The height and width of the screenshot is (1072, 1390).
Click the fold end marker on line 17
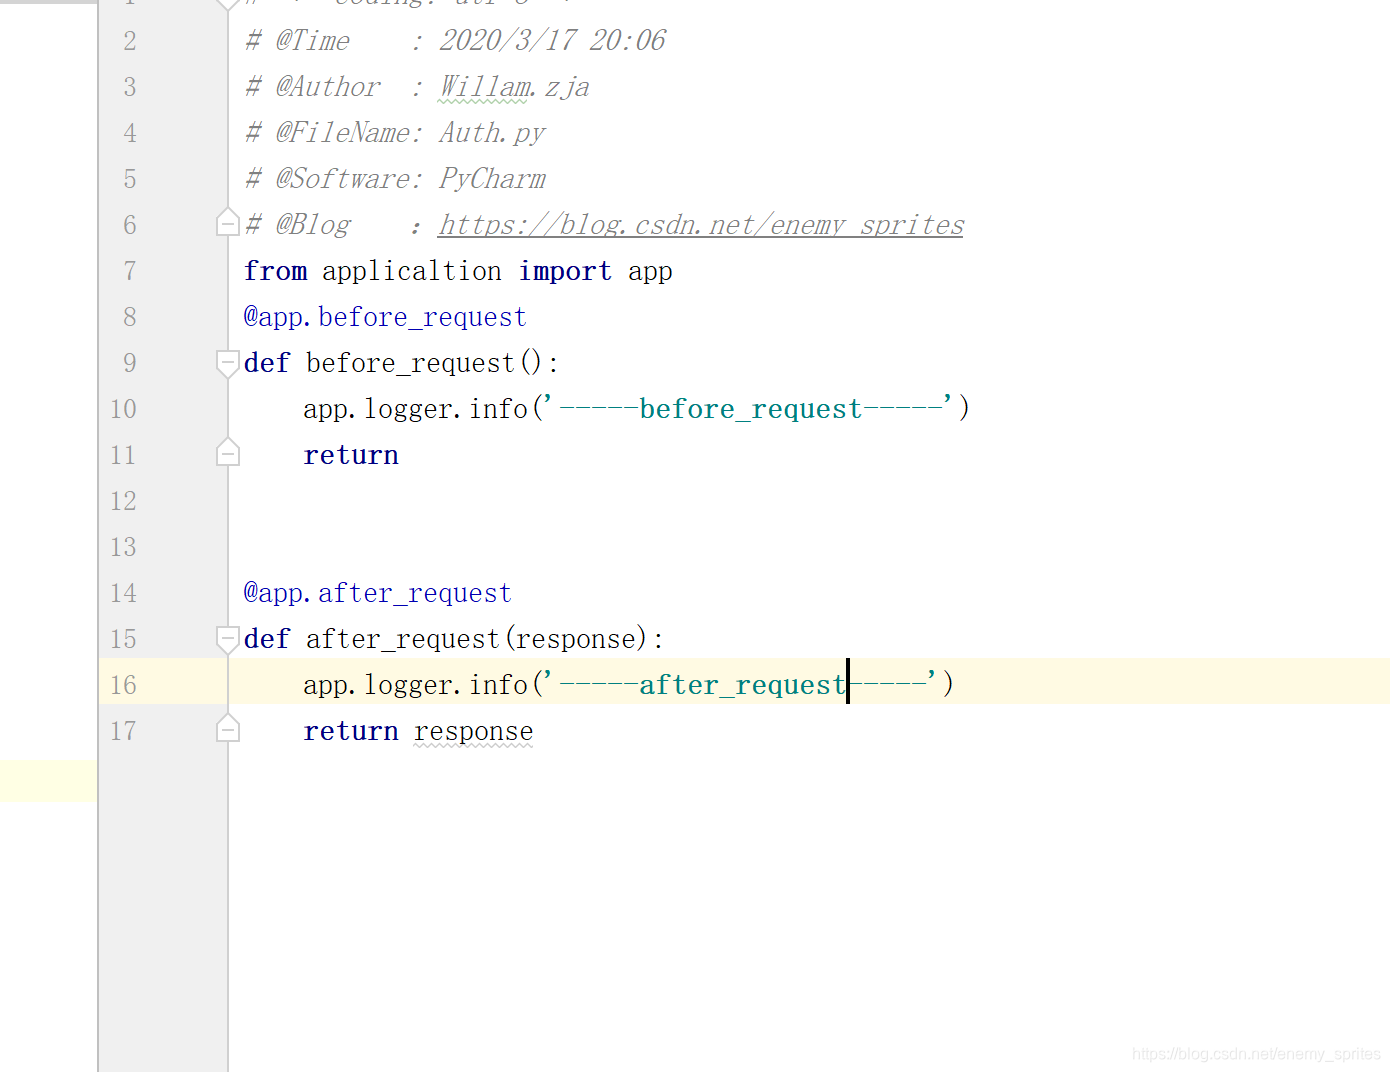pos(228,728)
